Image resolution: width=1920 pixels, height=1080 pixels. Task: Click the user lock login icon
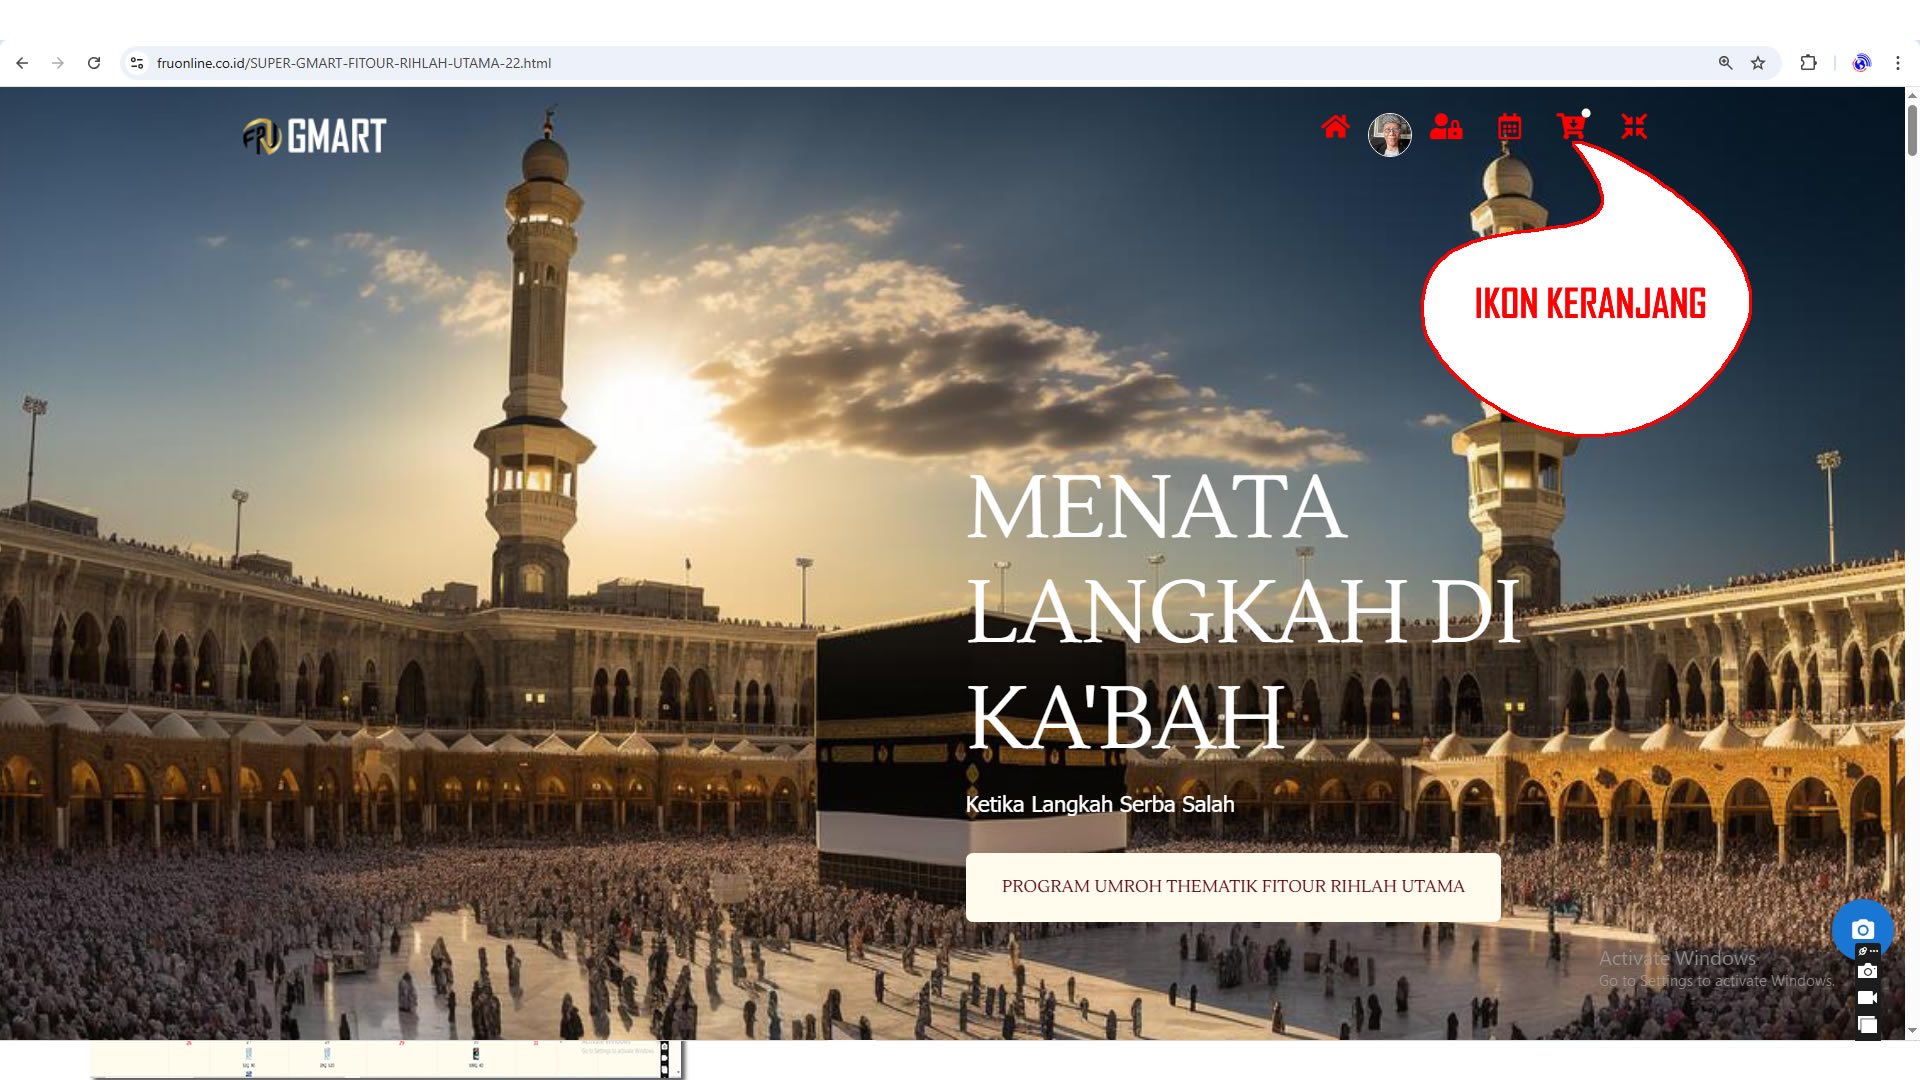point(1446,127)
